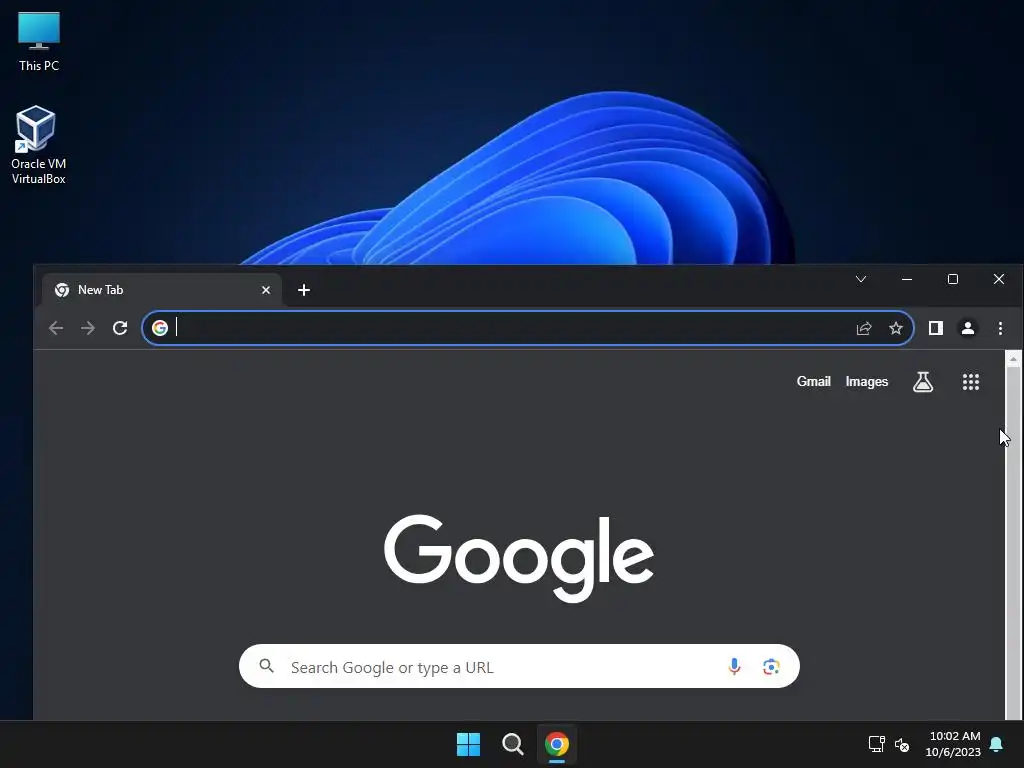This screenshot has height=768, width=1024.
Task: Open the Chrome side panel
Action: tap(936, 328)
